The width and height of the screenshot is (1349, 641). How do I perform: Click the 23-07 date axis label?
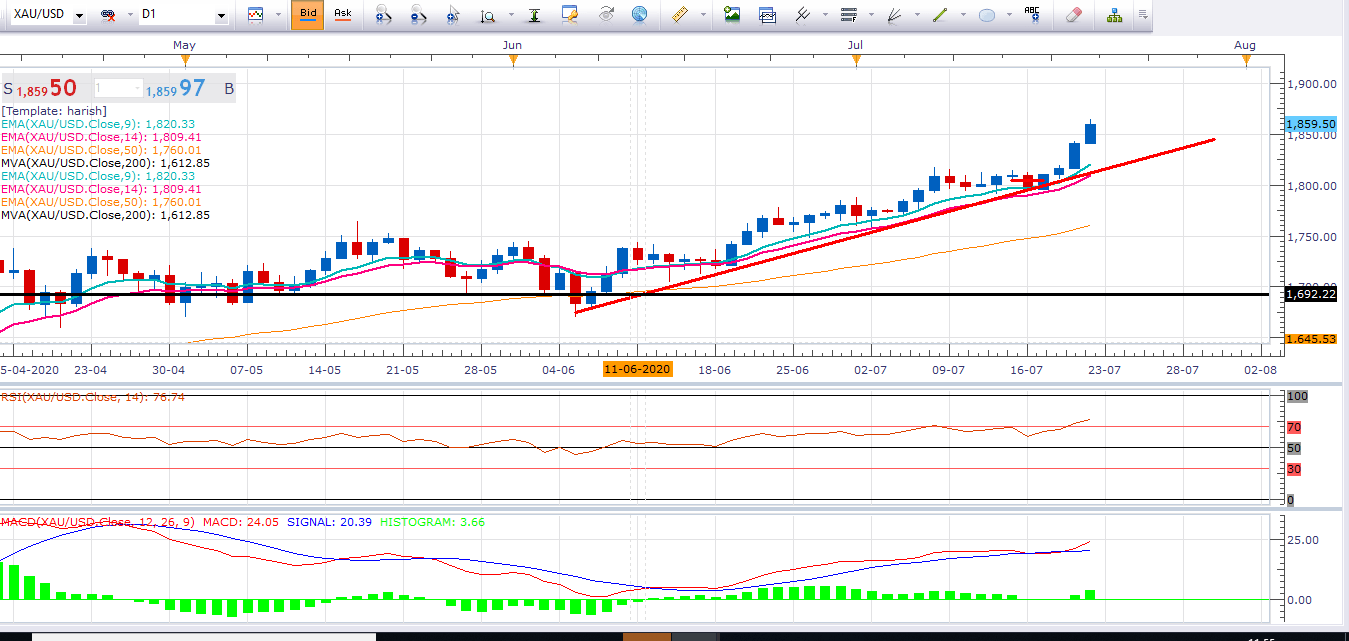tap(1104, 369)
